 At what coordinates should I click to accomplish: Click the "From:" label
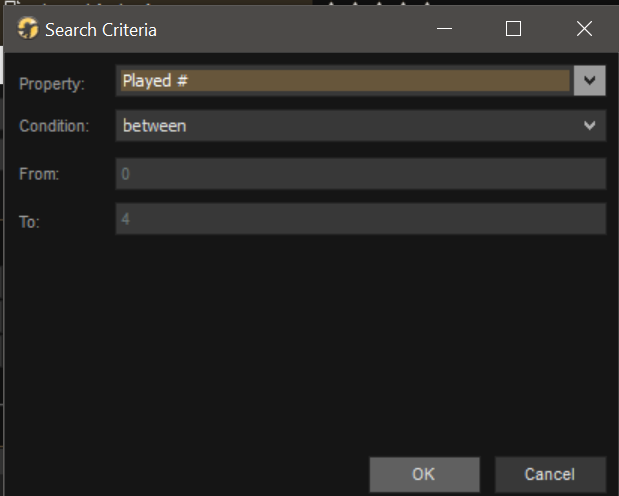click(x=39, y=174)
